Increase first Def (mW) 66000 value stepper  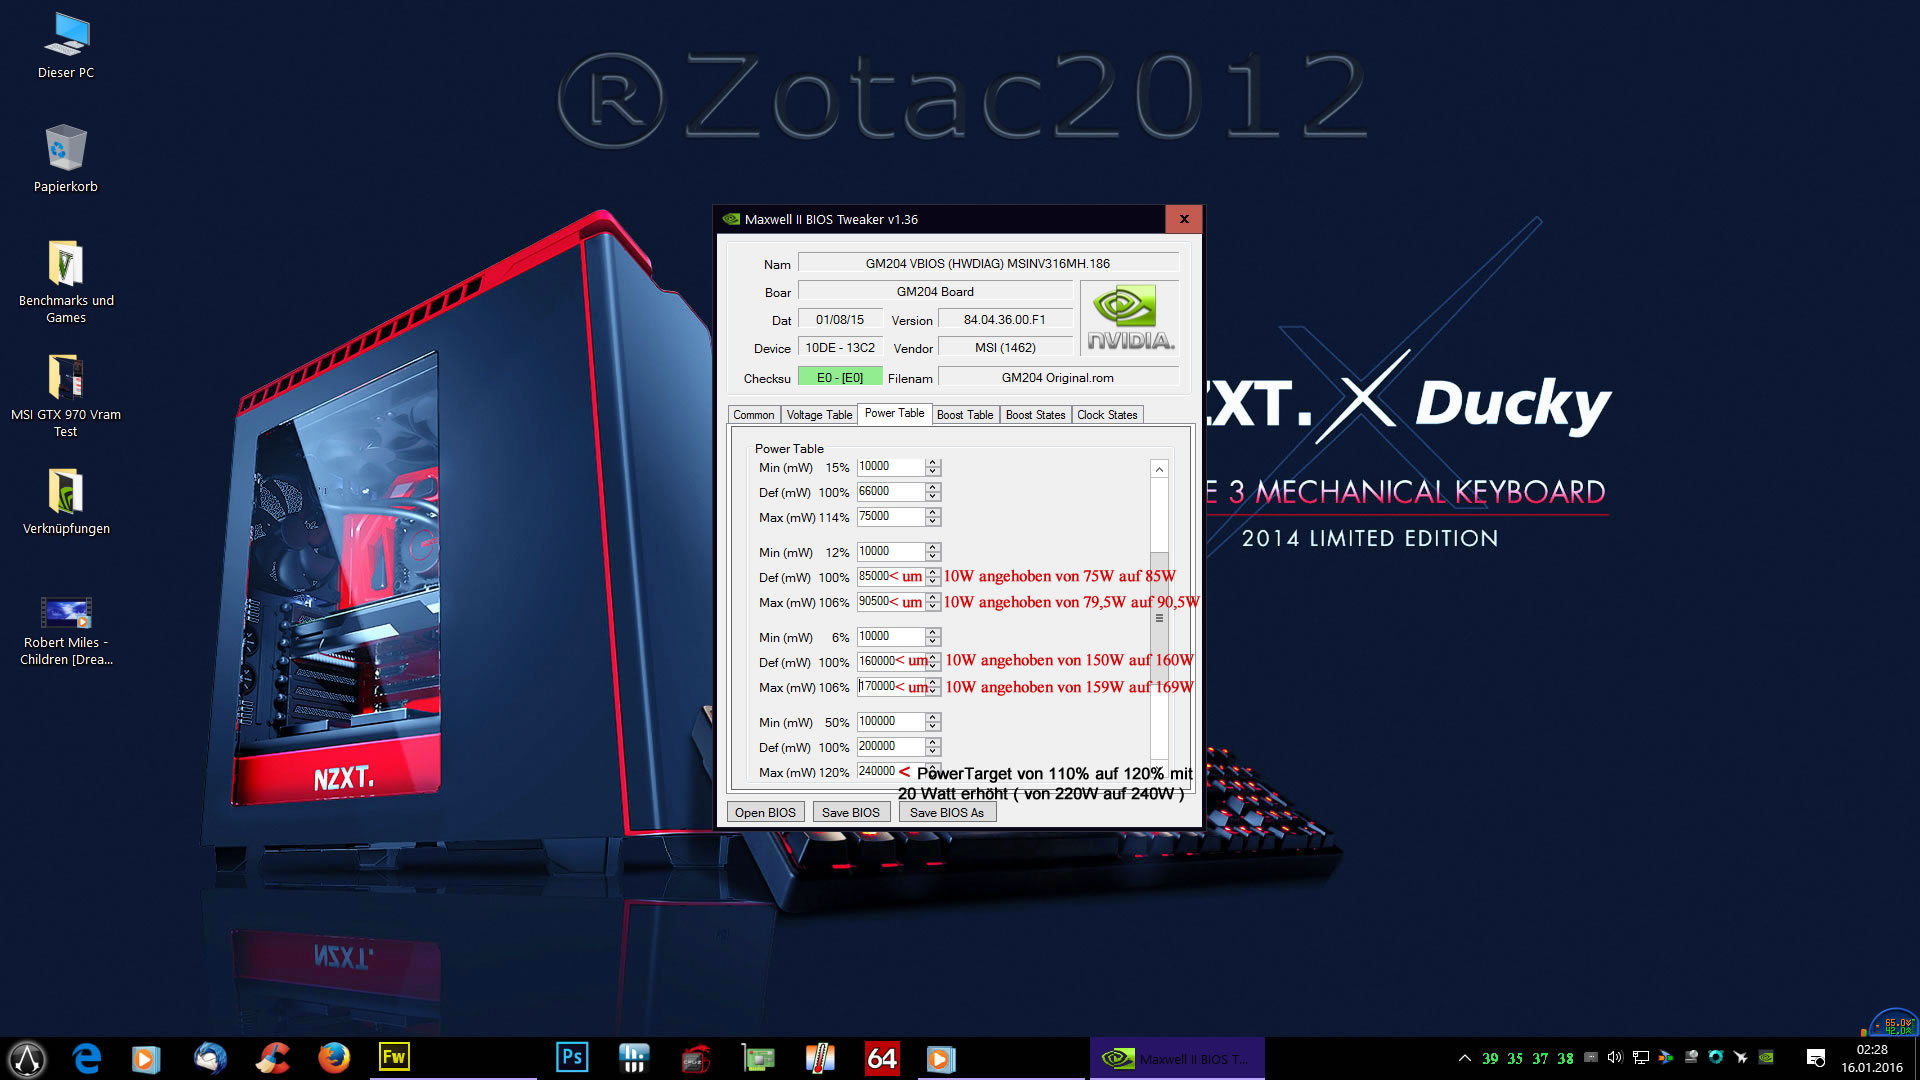tap(933, 488)
